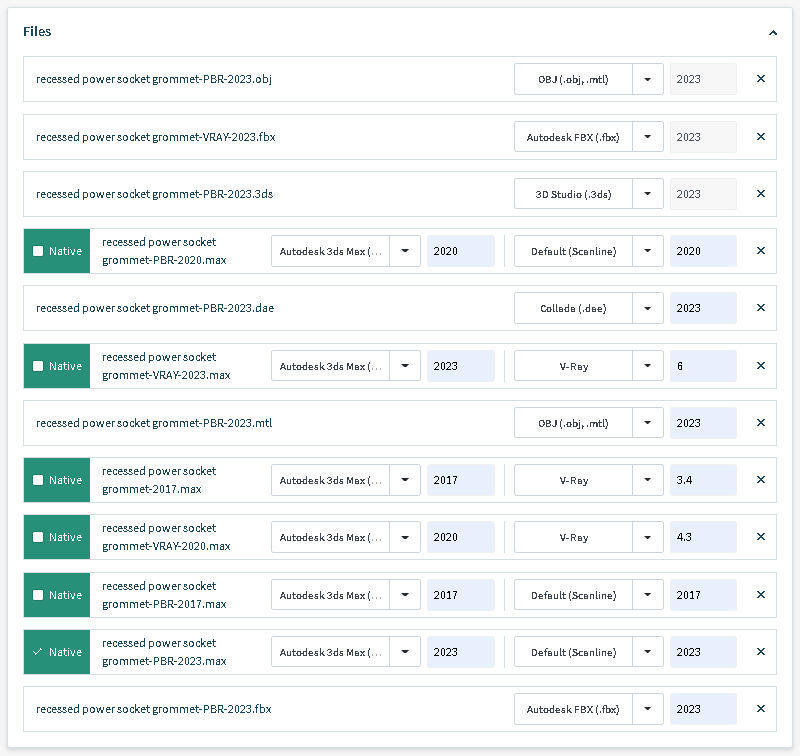Remove the grommet-PBR-2023.dae file
800x756 pixels.
[760, 308]
